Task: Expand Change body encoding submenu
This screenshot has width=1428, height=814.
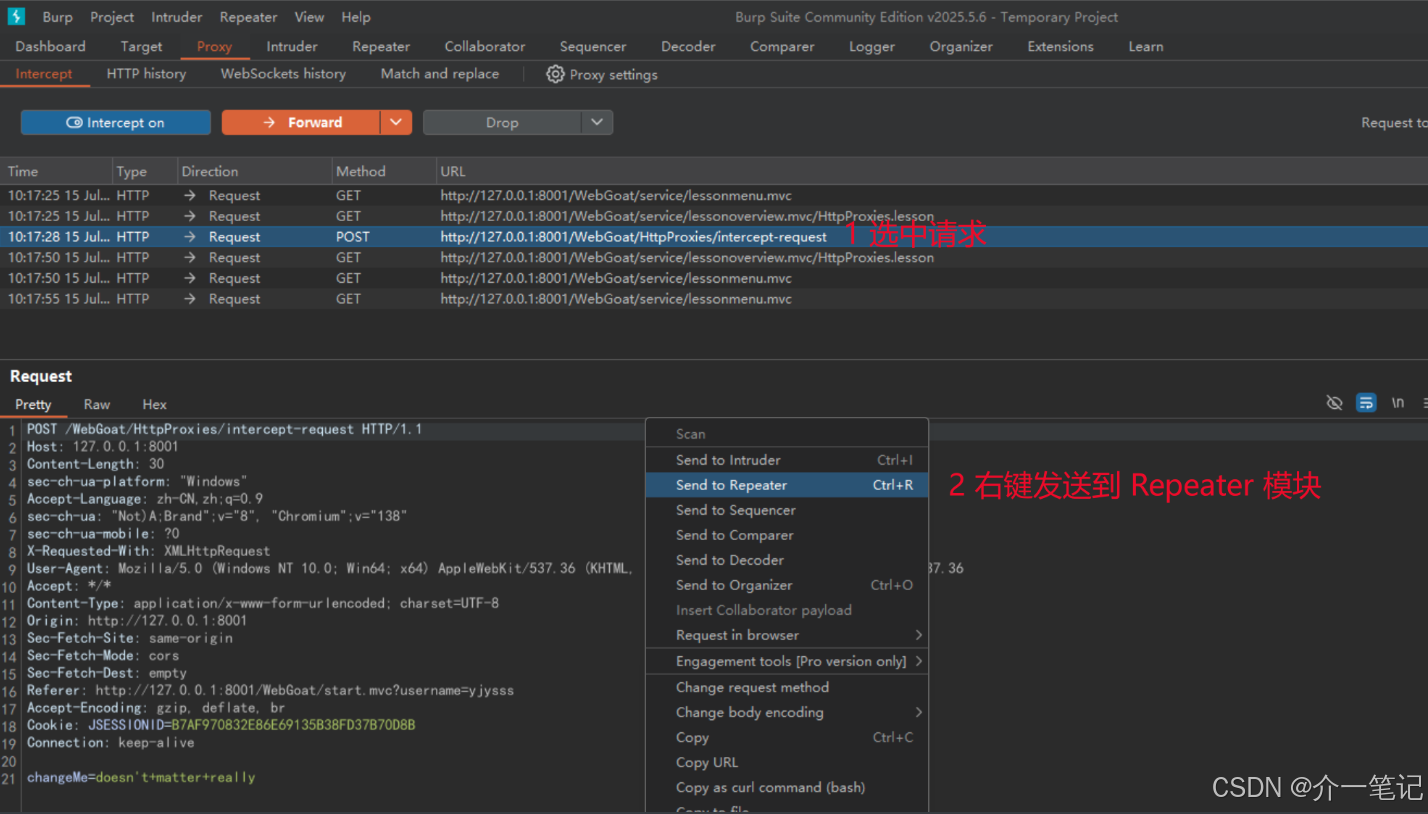Action: pos(787,712)
